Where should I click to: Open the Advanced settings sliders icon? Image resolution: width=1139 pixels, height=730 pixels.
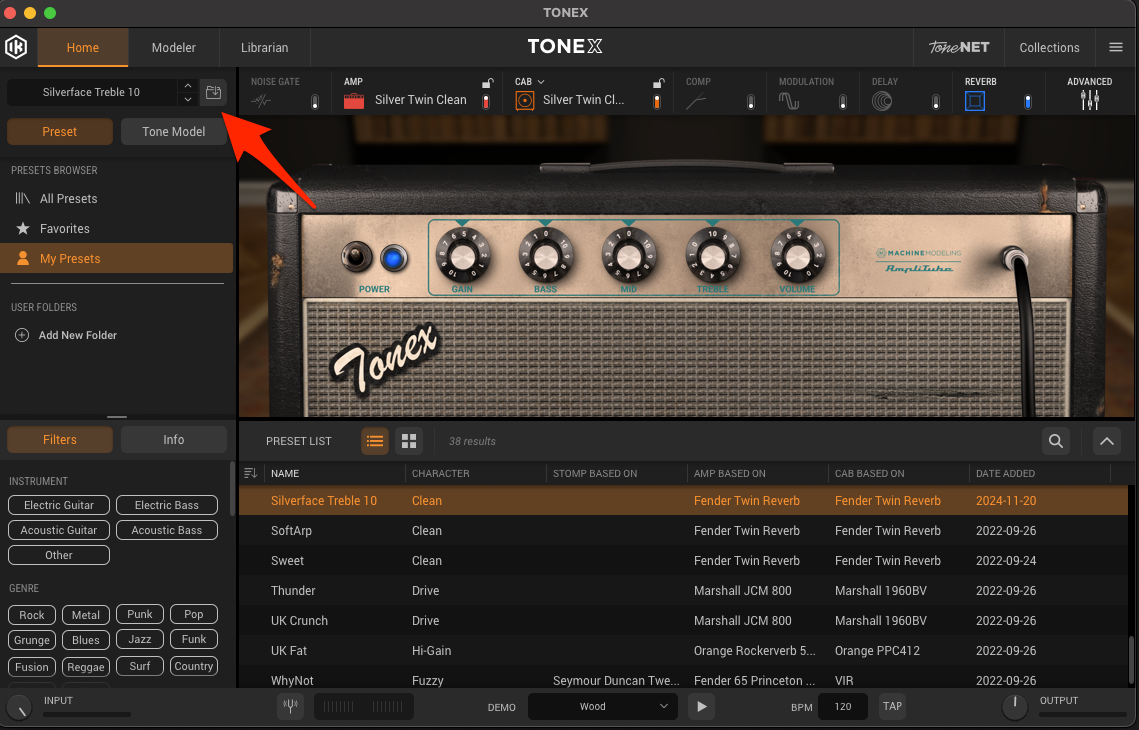click(x=1089, y=100)
